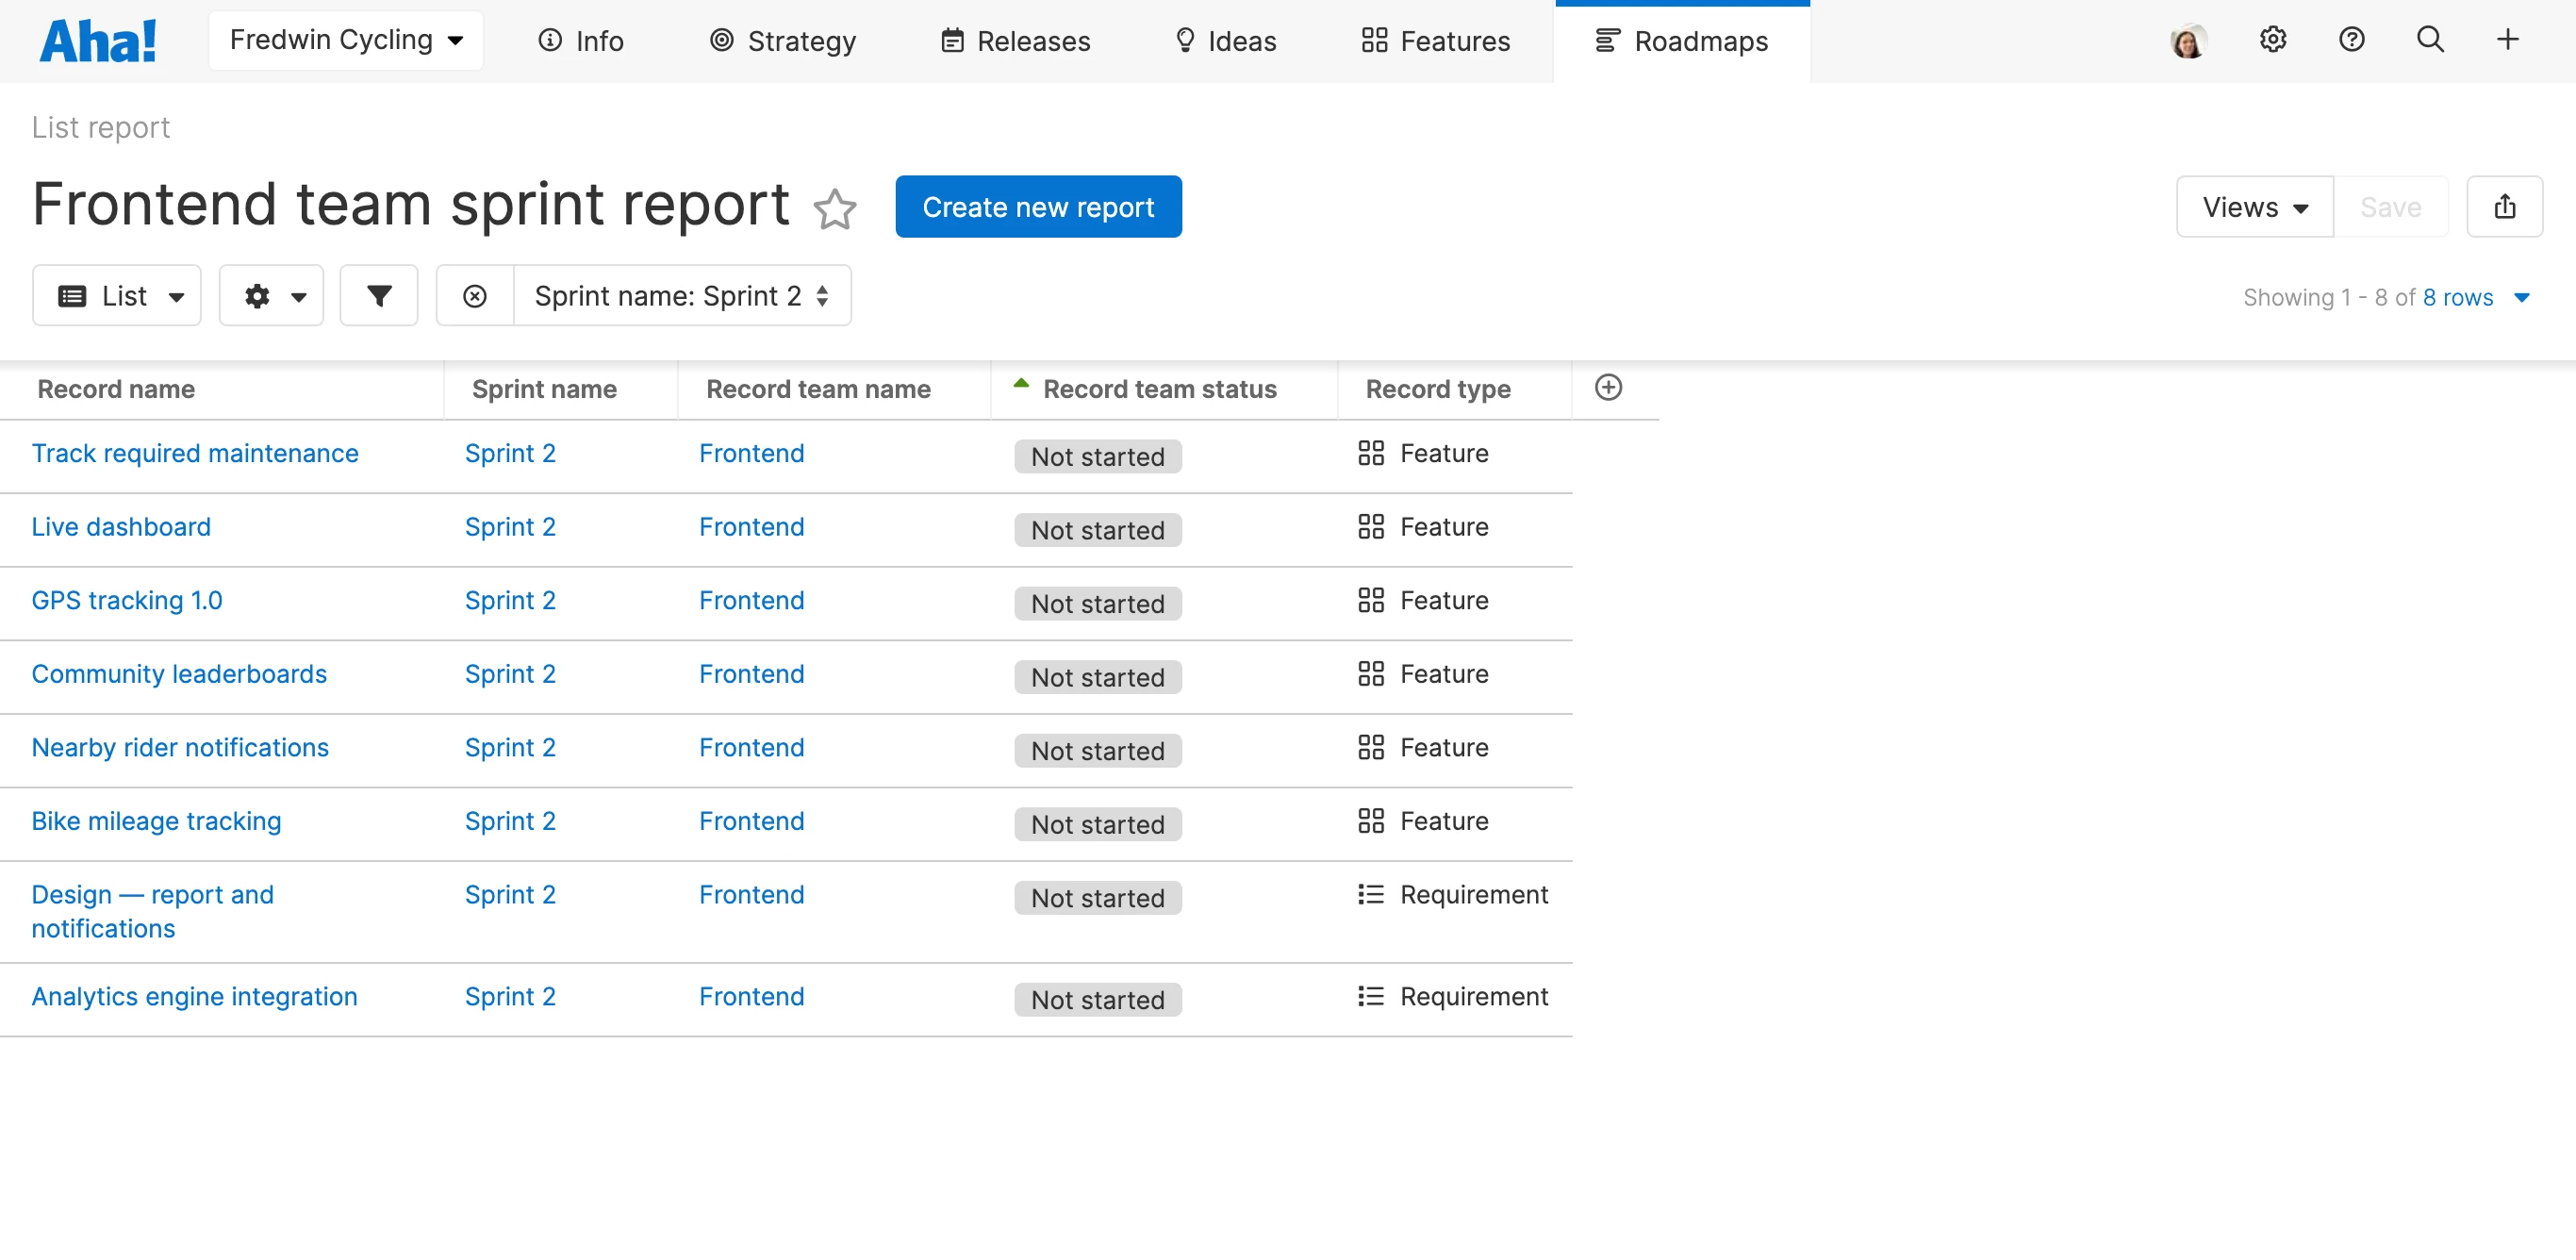The image size is (2576, 1260).
Task: Remove the Sprint name filter with X icon
Action: tap(475, 296)
